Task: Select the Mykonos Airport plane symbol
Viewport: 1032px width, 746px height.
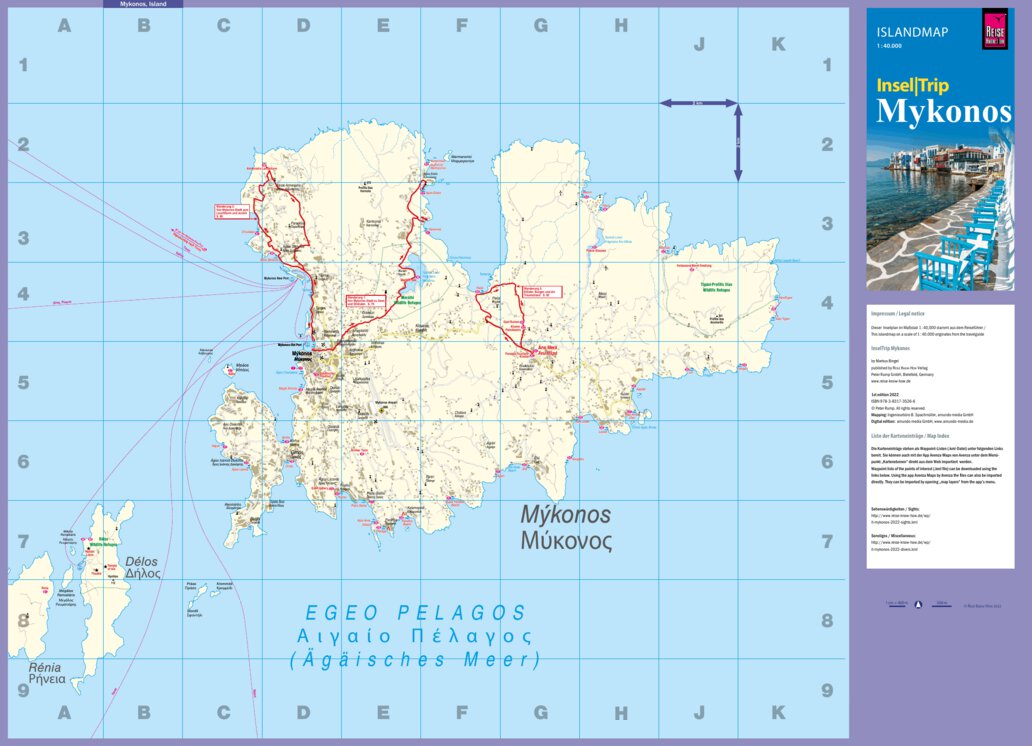Action: coord(381,410)
